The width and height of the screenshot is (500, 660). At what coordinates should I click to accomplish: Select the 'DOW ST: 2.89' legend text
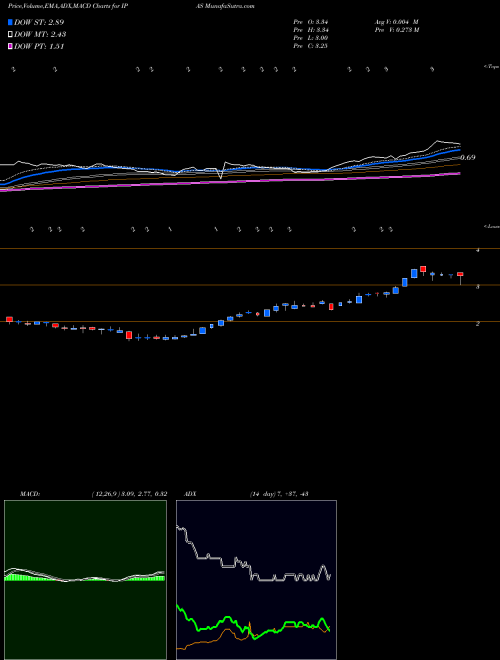click(39, 22)
